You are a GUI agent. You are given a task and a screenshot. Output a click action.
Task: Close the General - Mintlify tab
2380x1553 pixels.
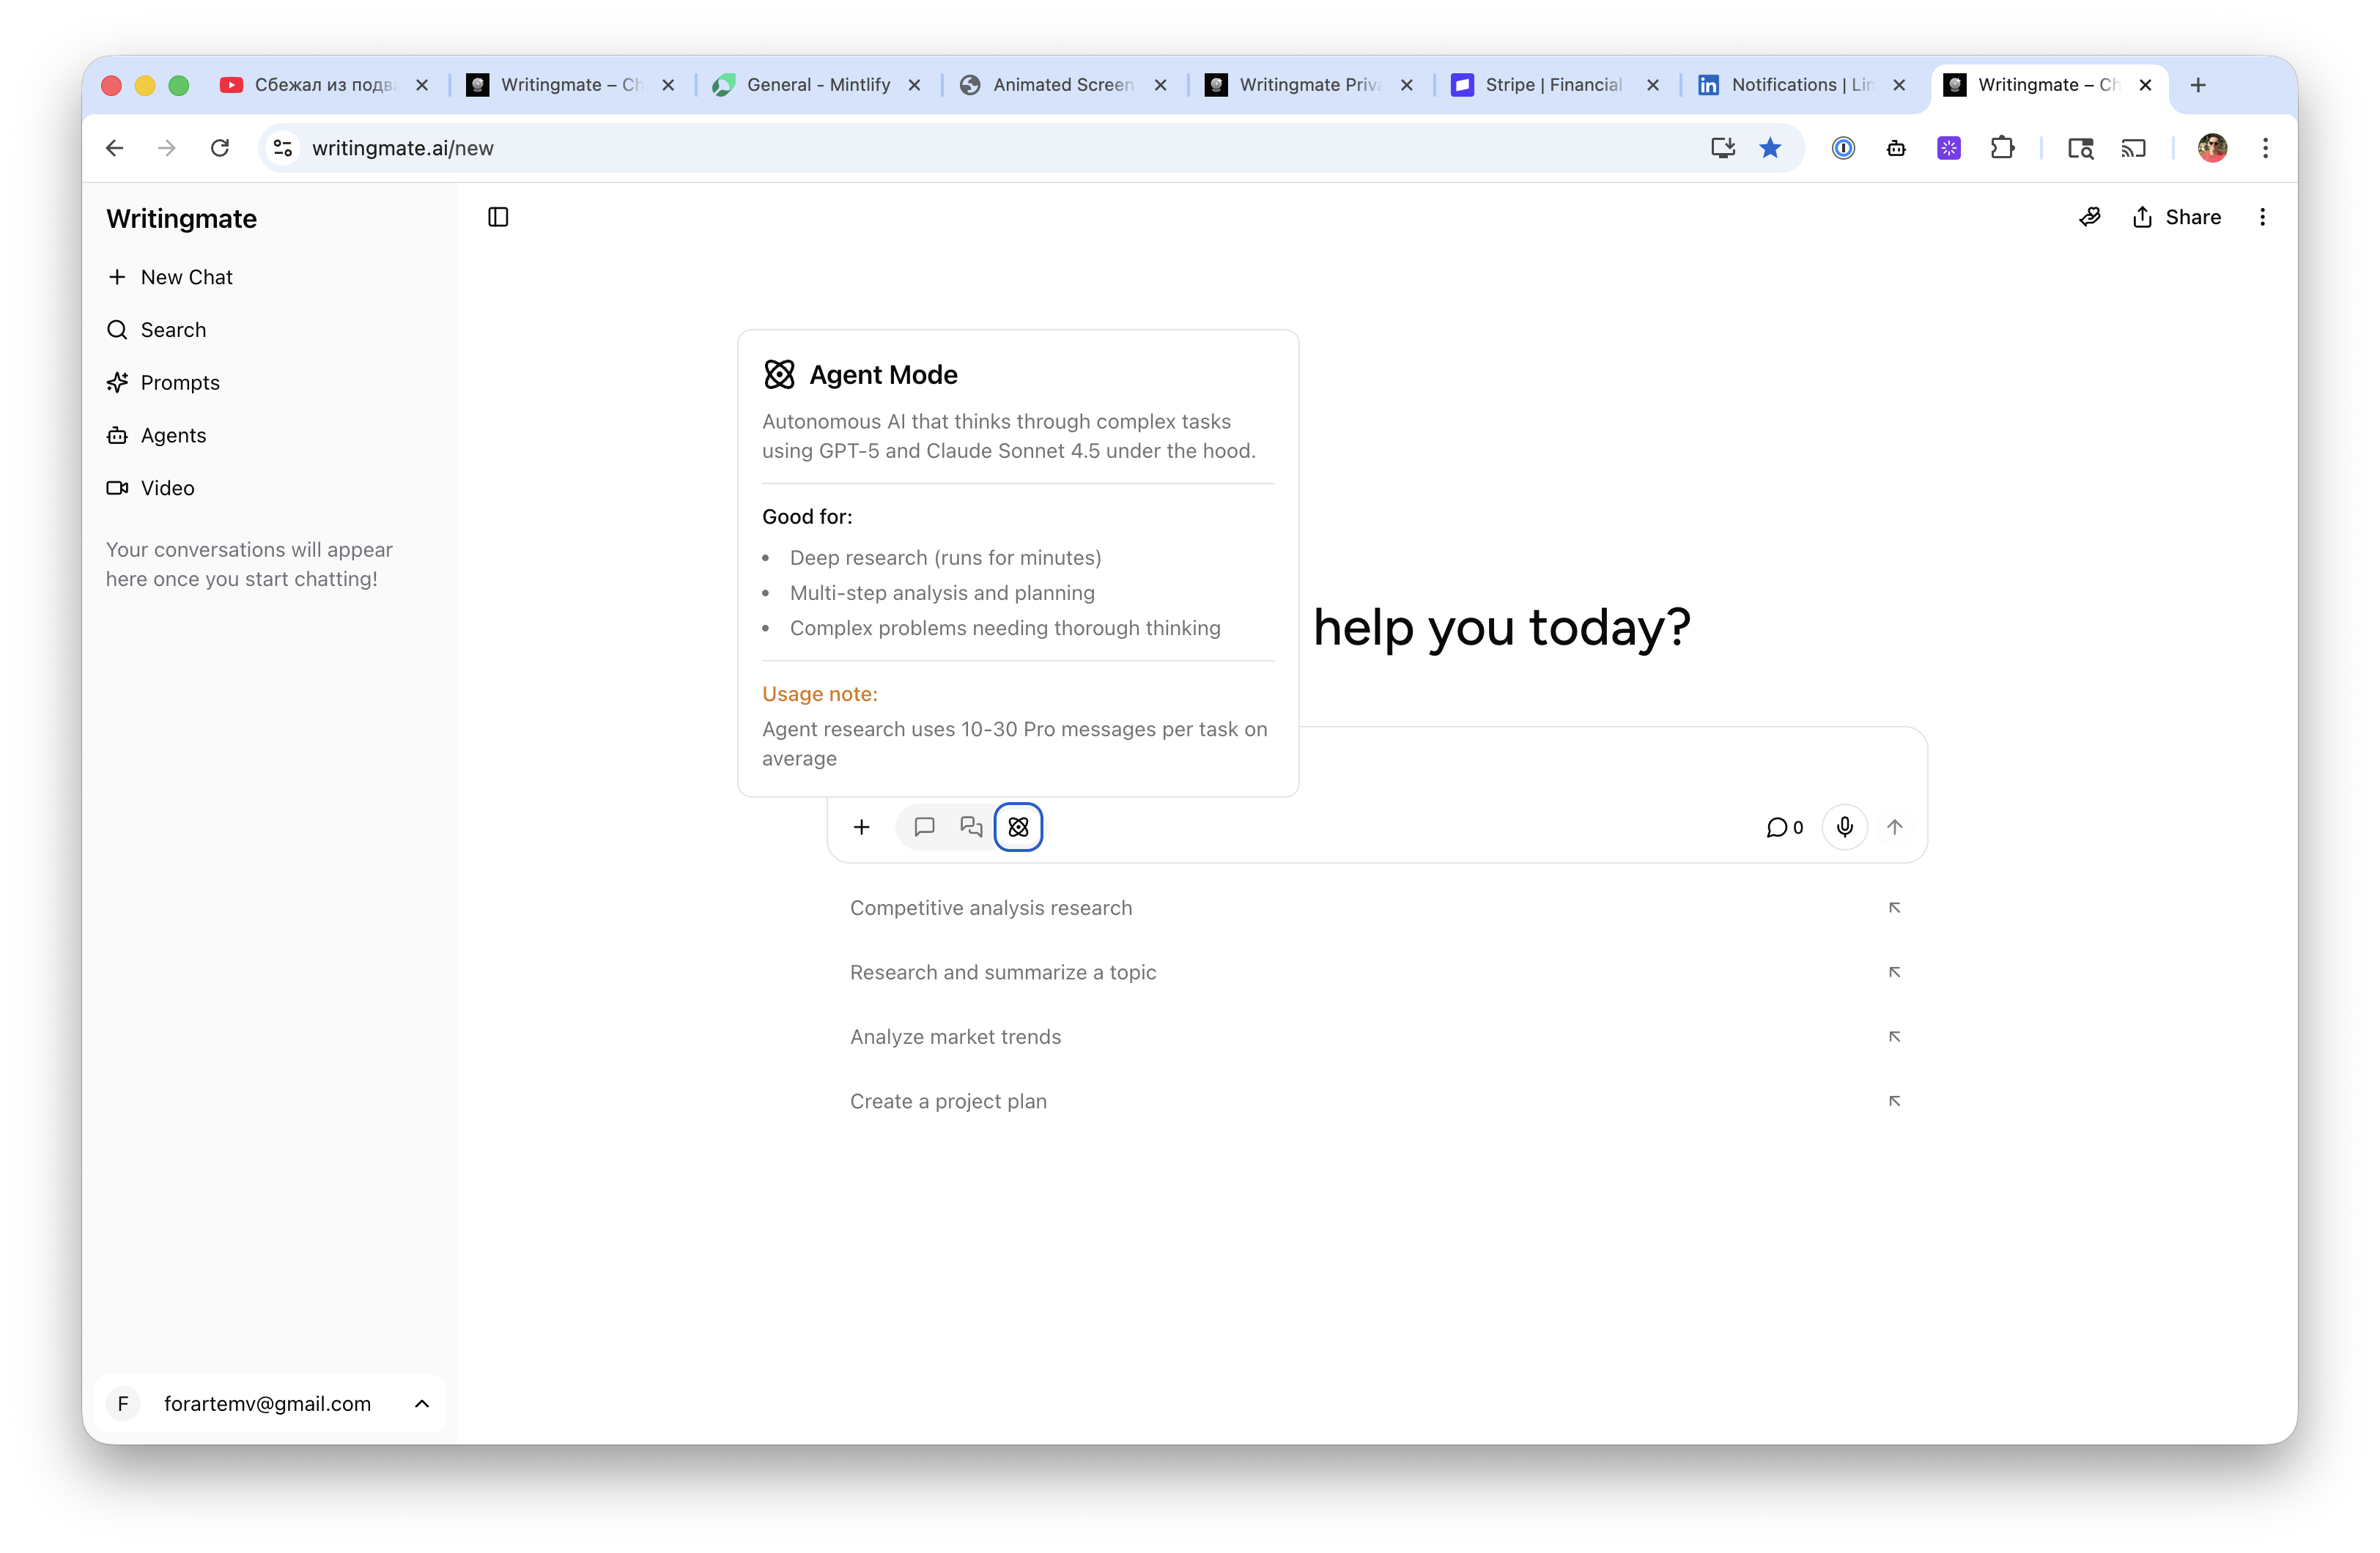[914, 85]
